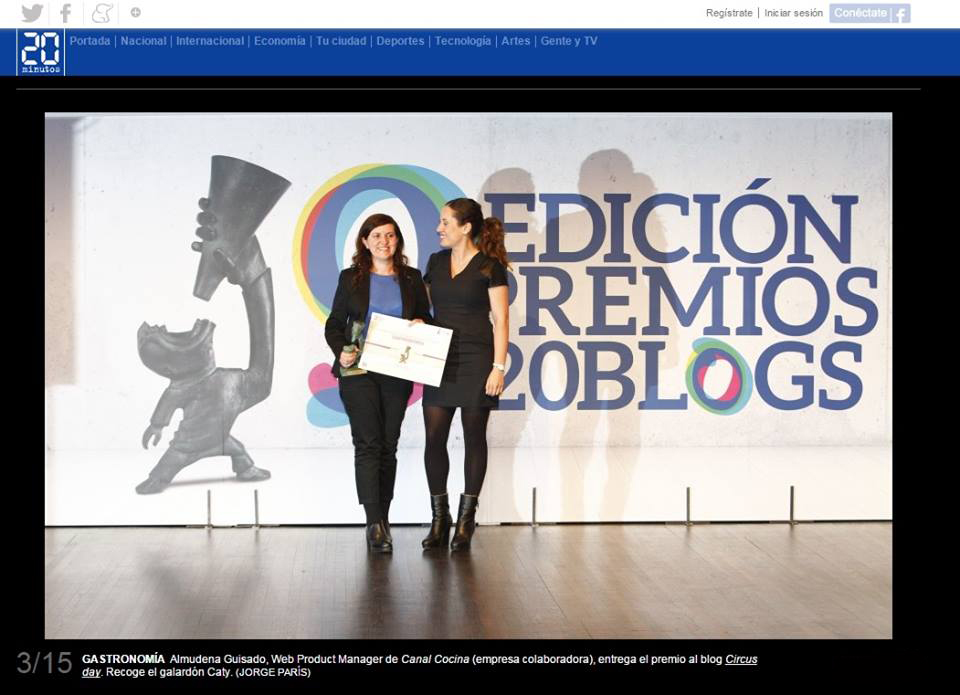
Task: Click the gallery photo of award ceremony
Action: pos(468,375)
